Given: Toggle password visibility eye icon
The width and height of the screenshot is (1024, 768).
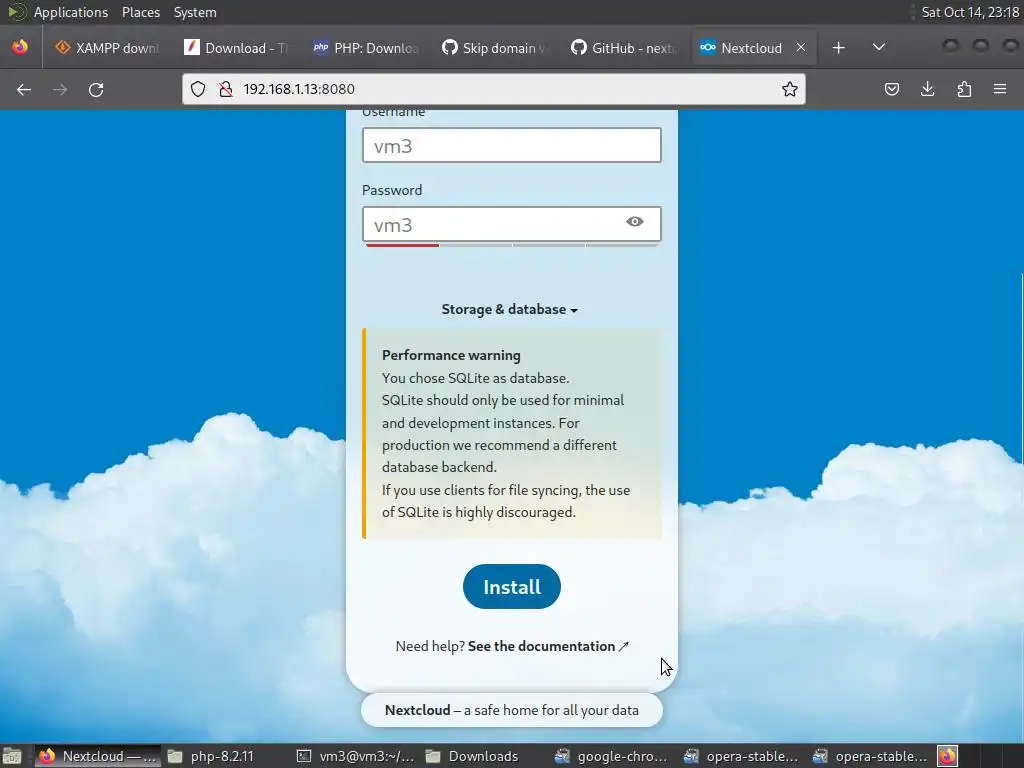Looking at the screenshot, I should 635,222.
